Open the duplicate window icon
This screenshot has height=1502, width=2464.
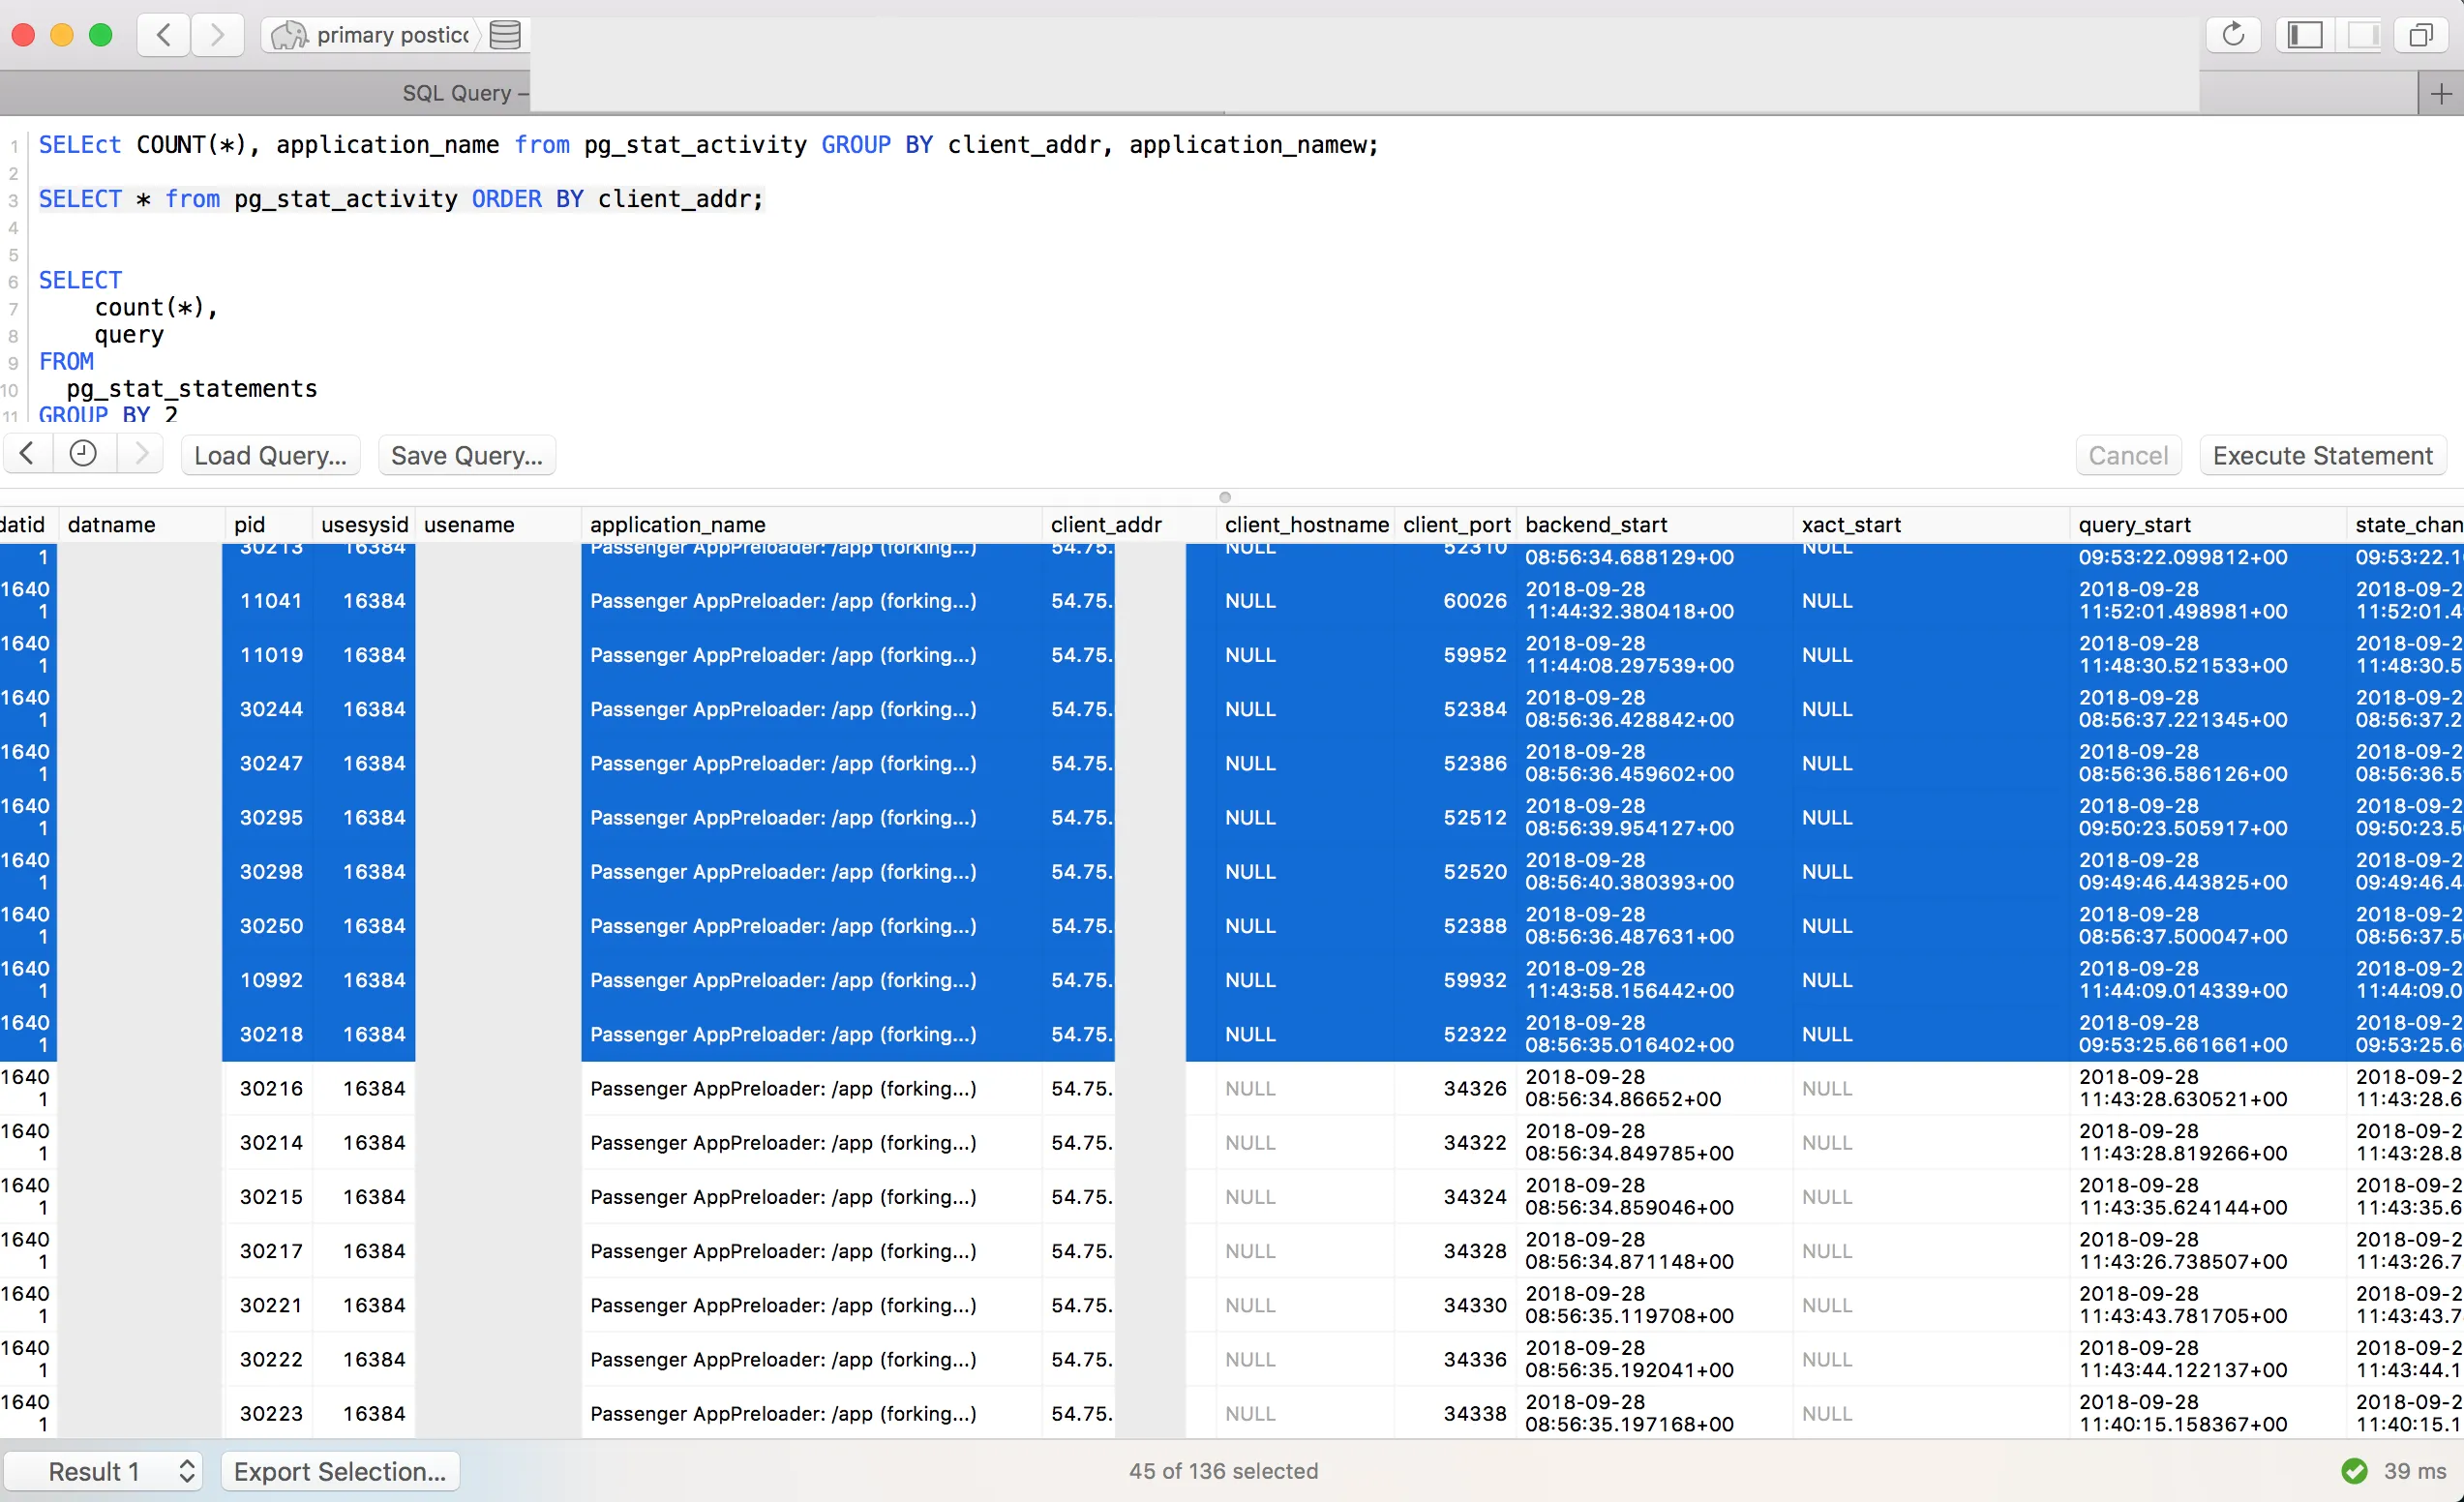(x=2421, y=35)
